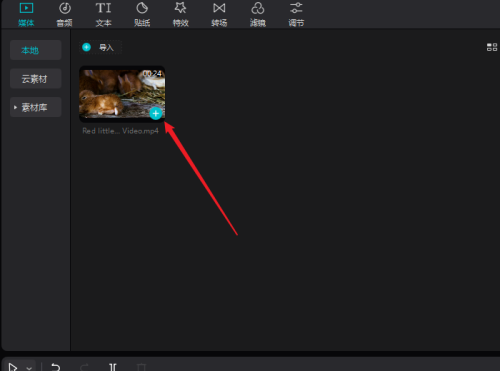Toggle the grid view layout icon
The width and height of the screenshot is (500, 371).
492,47
